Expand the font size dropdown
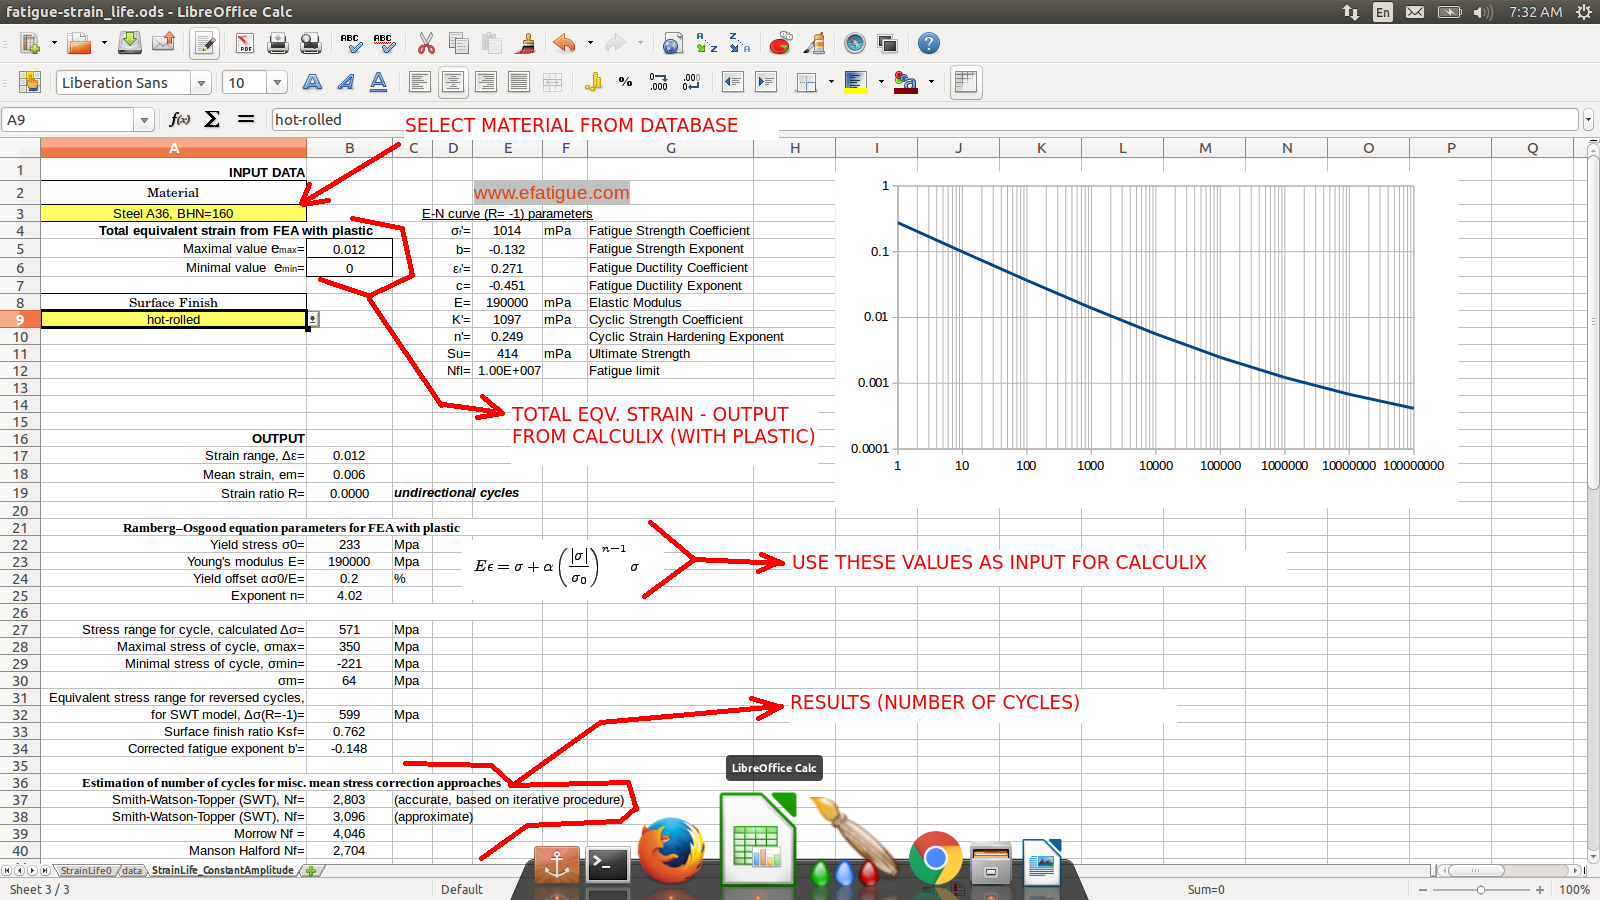Image resolution: width=1600 pixels, height=900 pixels. 275,82
